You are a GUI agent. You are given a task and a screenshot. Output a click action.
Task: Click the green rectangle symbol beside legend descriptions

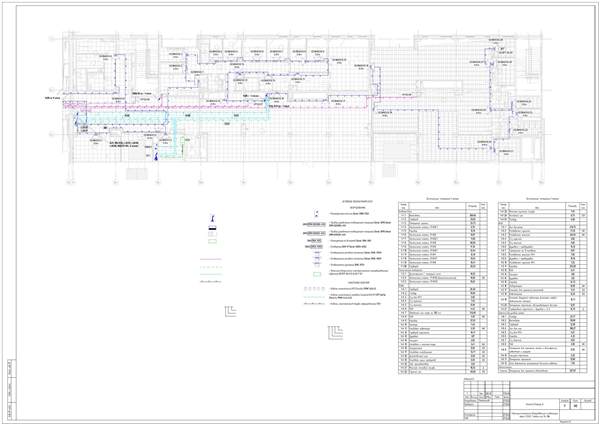point(317,274)
